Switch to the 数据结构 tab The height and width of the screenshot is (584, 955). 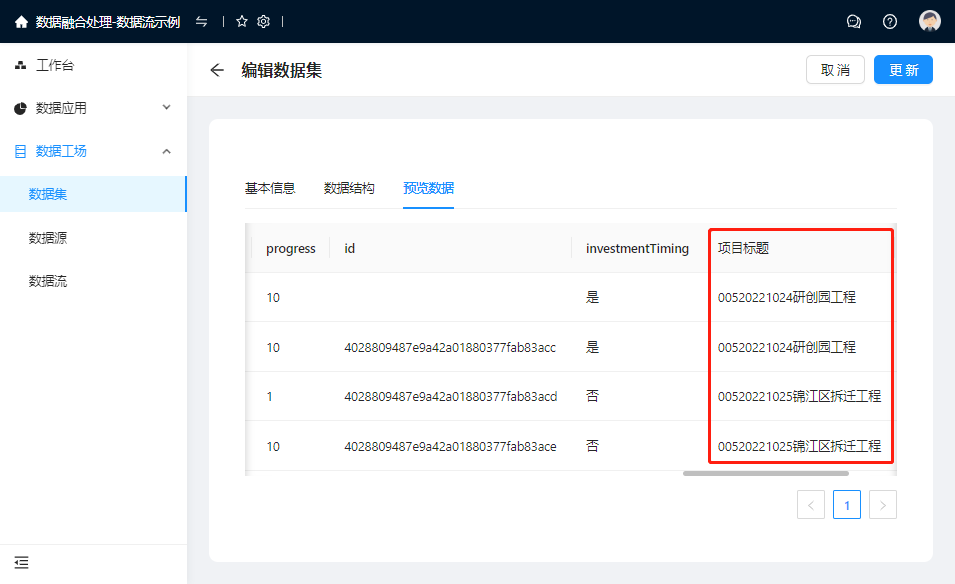click(x=349, y=188)
